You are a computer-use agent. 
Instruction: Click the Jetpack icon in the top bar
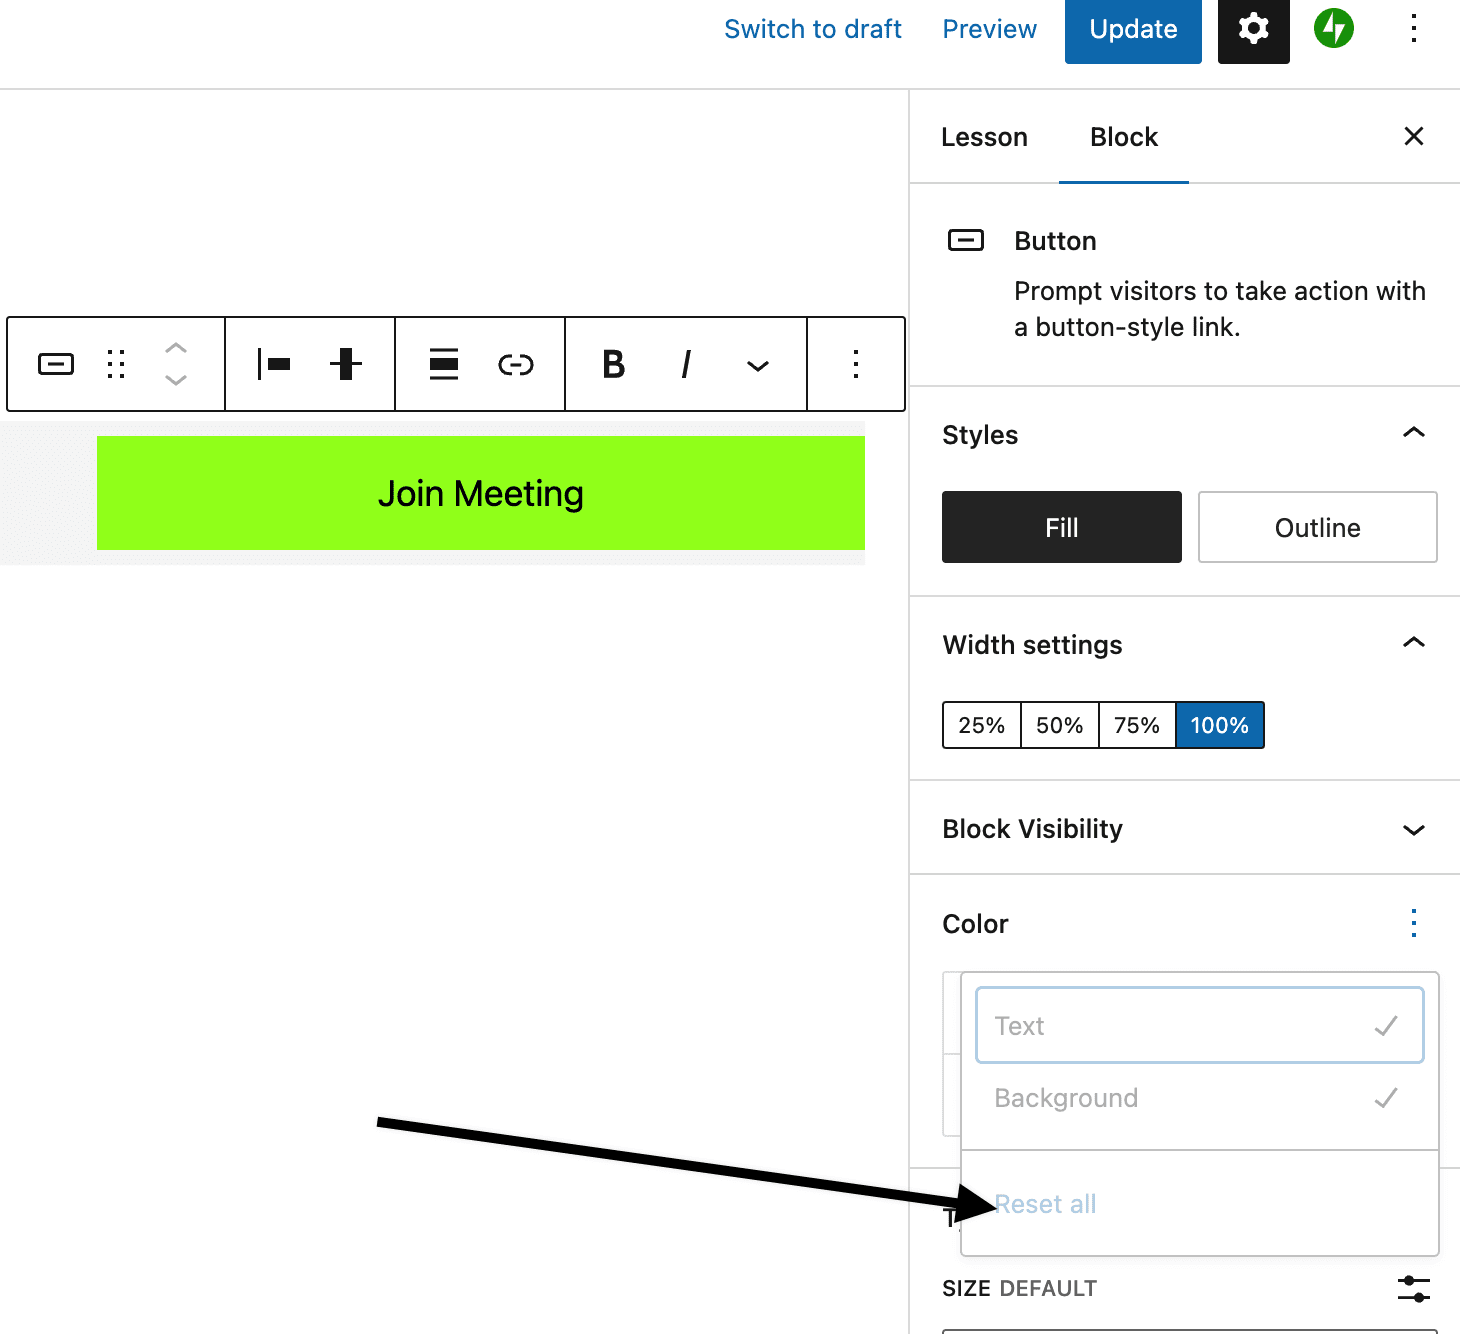1334,29
